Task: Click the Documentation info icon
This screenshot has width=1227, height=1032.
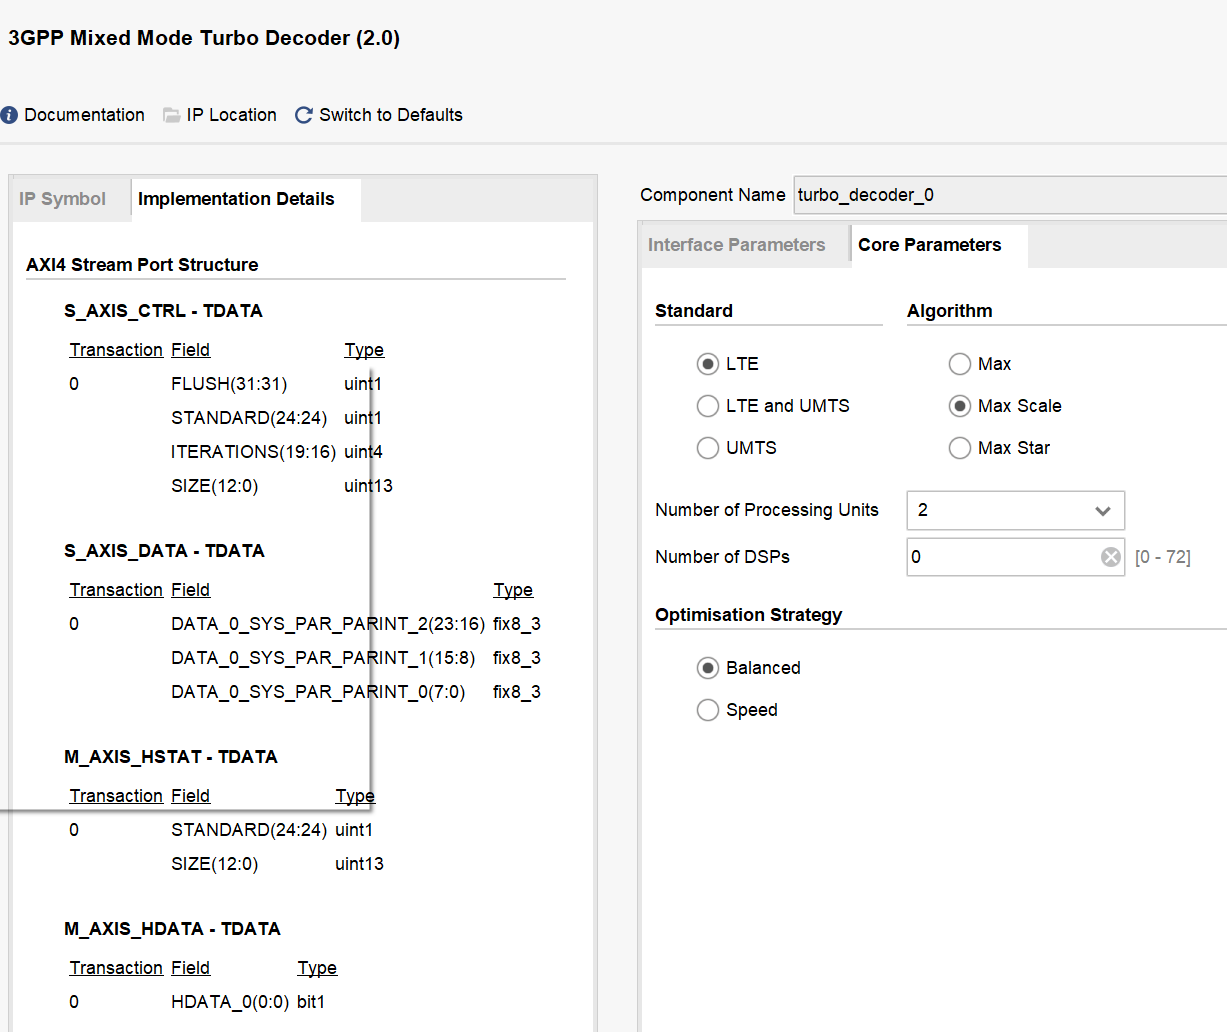Action: coord(9,115)
